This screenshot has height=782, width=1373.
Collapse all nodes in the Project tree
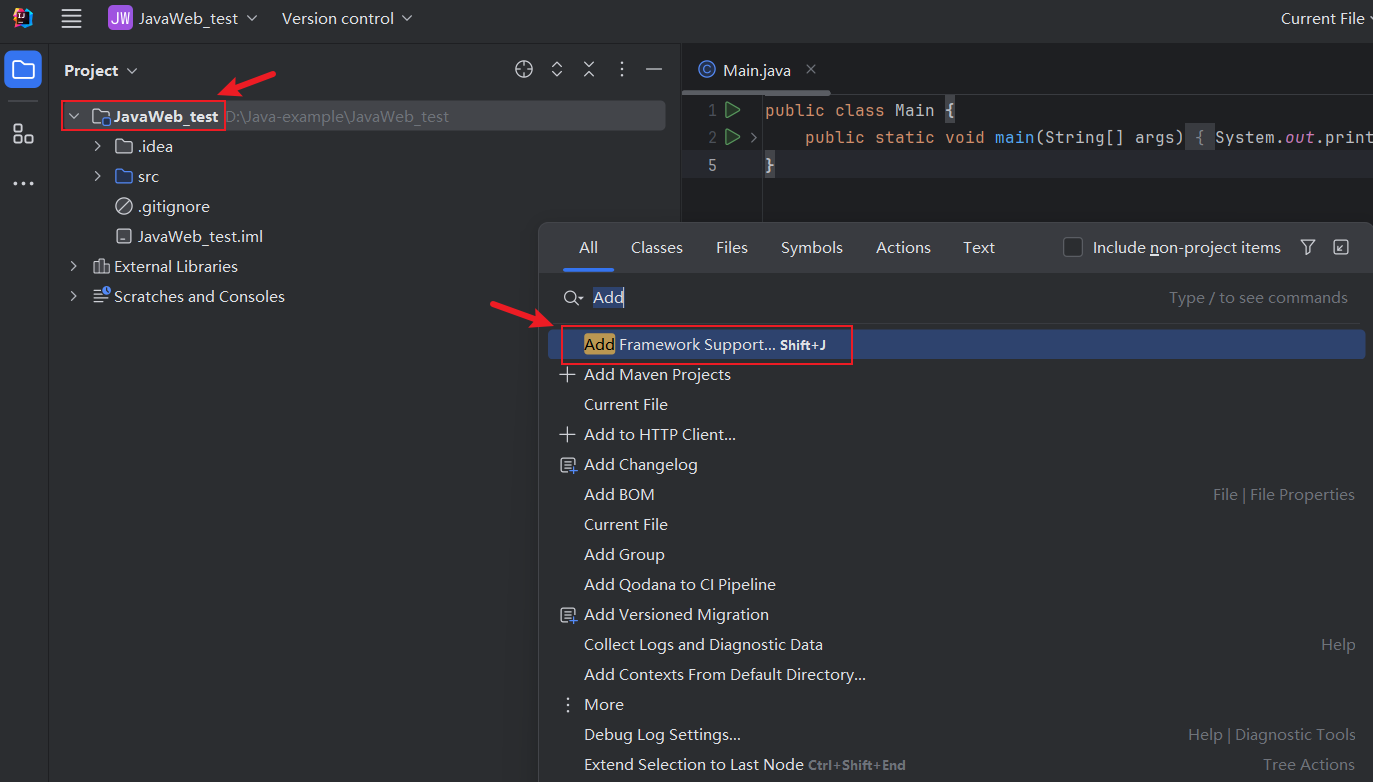[x=588, y=69]
